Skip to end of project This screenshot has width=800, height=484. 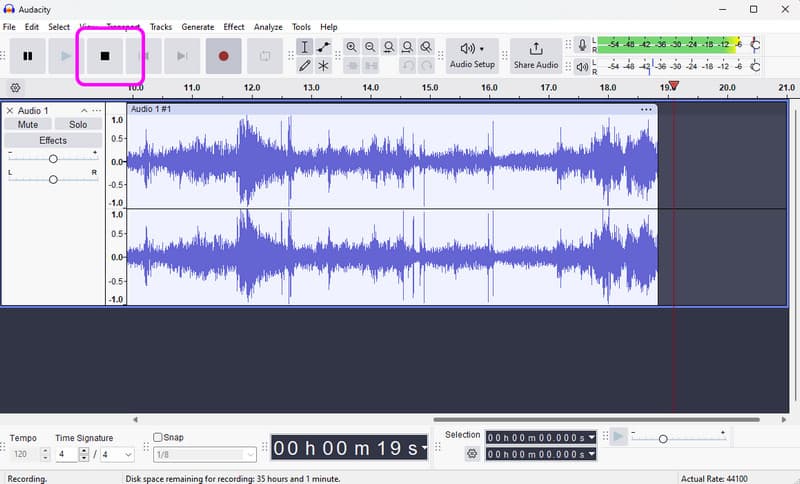coord(182,56)
